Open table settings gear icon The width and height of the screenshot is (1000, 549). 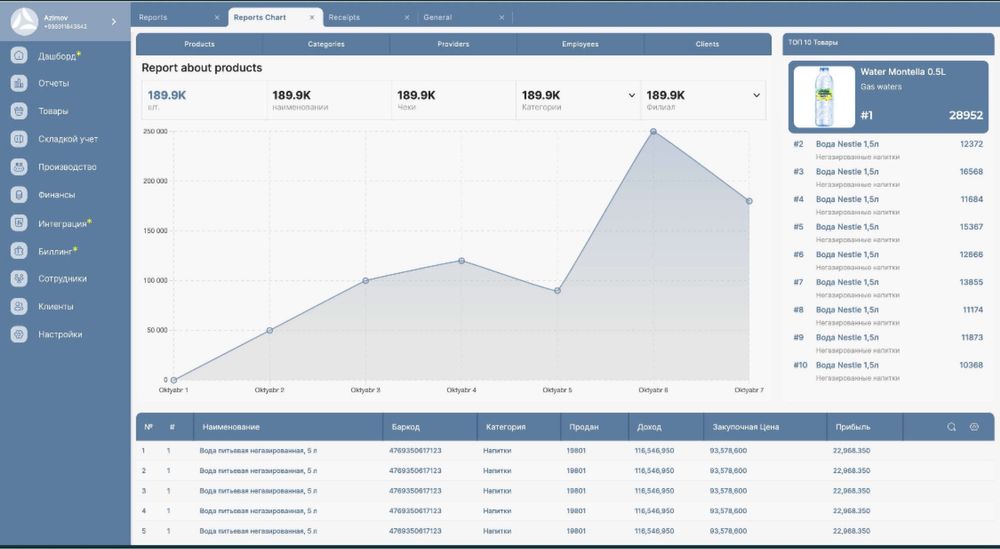click(974, 427)
